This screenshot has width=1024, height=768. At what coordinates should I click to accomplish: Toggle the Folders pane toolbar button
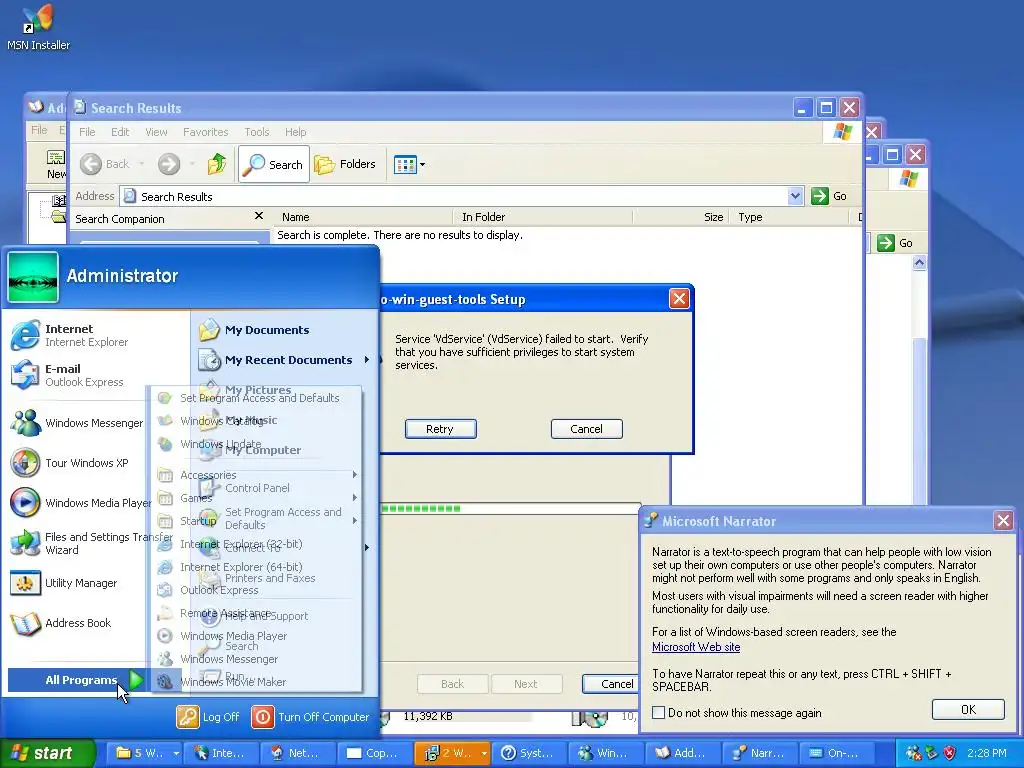tap(345, 165)
